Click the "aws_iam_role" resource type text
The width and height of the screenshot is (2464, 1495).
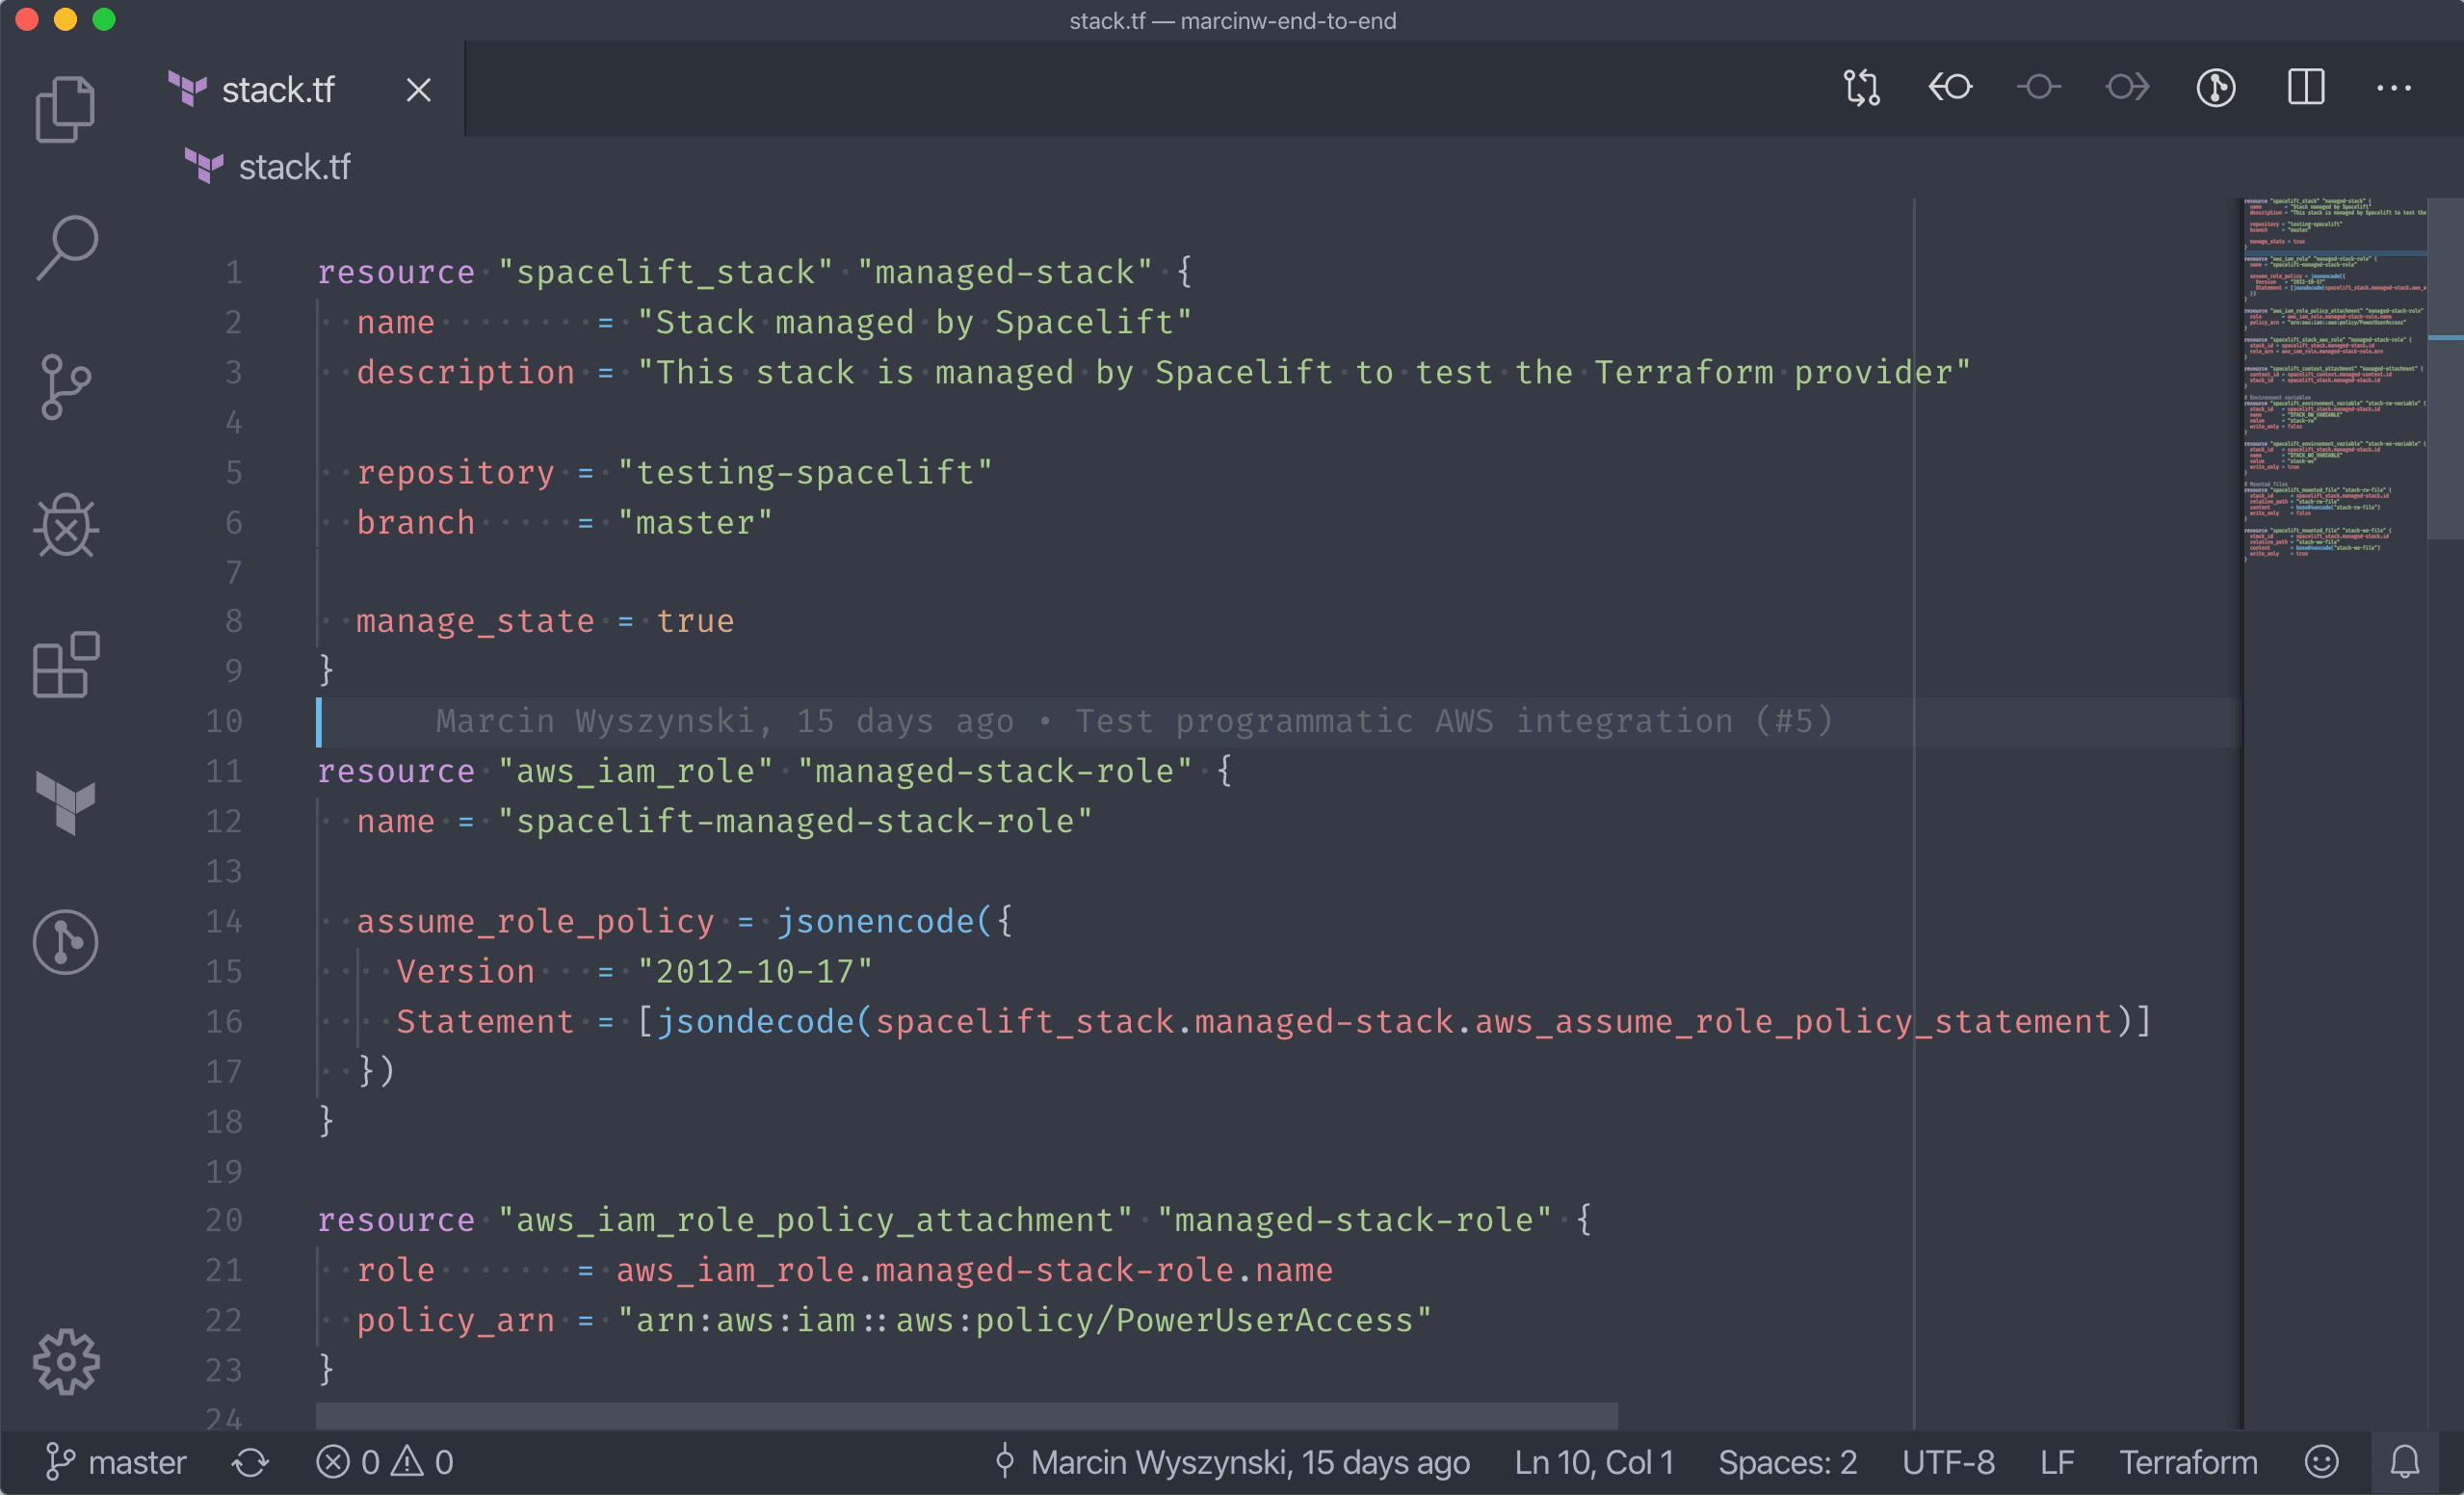click(x=635, y=771)
